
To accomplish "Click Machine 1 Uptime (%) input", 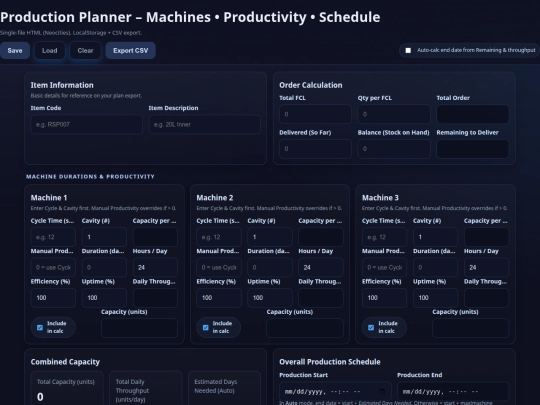I will tap(104, 298).
